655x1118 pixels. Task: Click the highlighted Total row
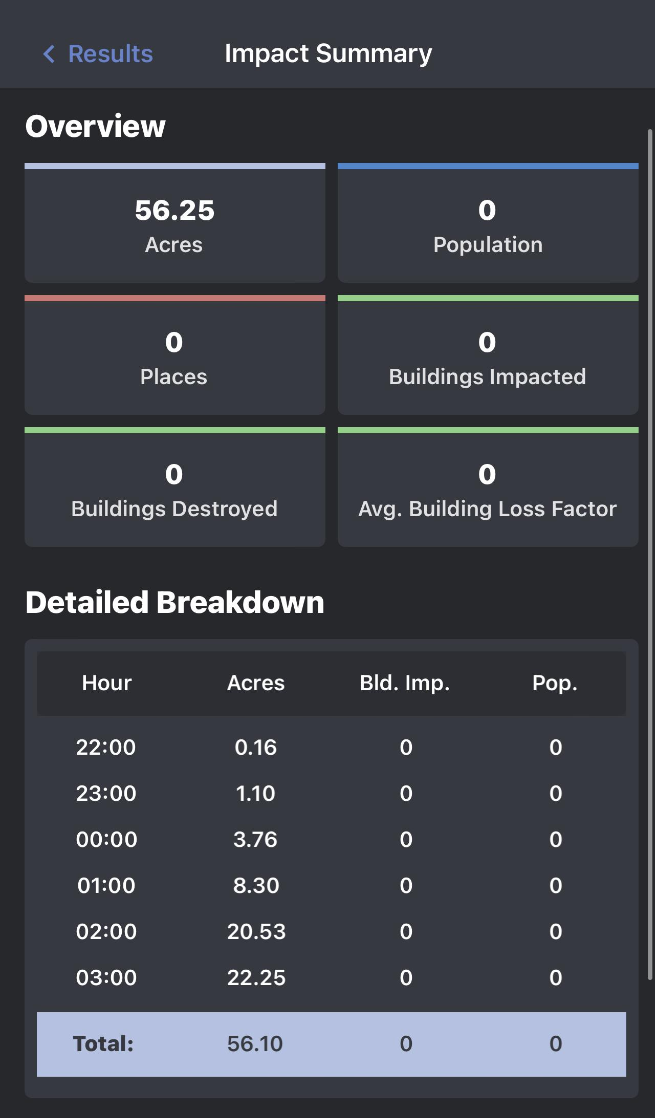tap(331, 1044)
